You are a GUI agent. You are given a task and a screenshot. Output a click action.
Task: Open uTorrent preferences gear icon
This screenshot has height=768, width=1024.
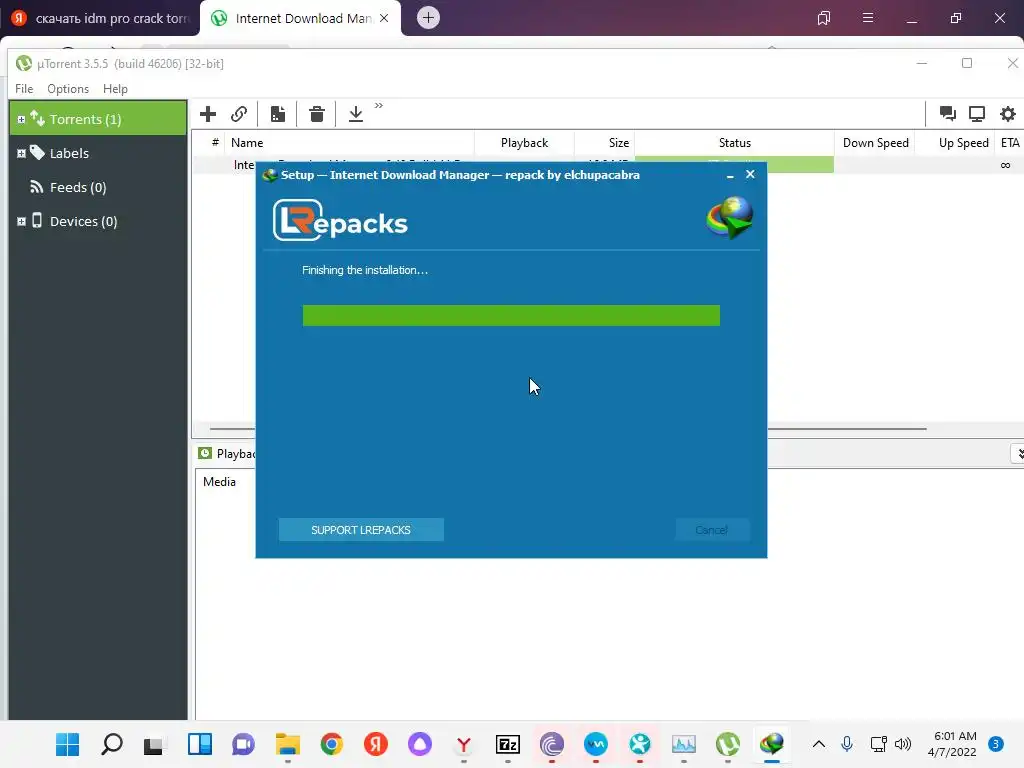[x=1008, y=114]
